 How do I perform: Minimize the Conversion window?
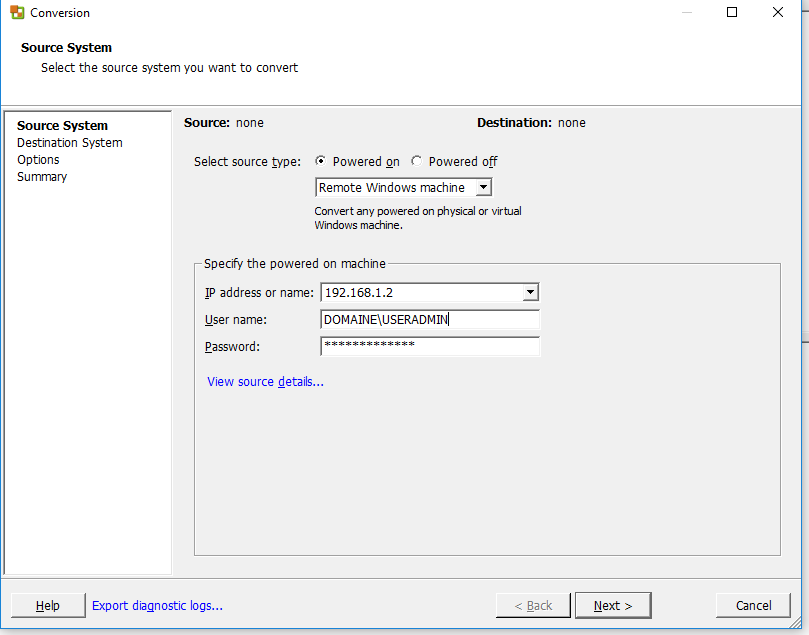point(687,12)
